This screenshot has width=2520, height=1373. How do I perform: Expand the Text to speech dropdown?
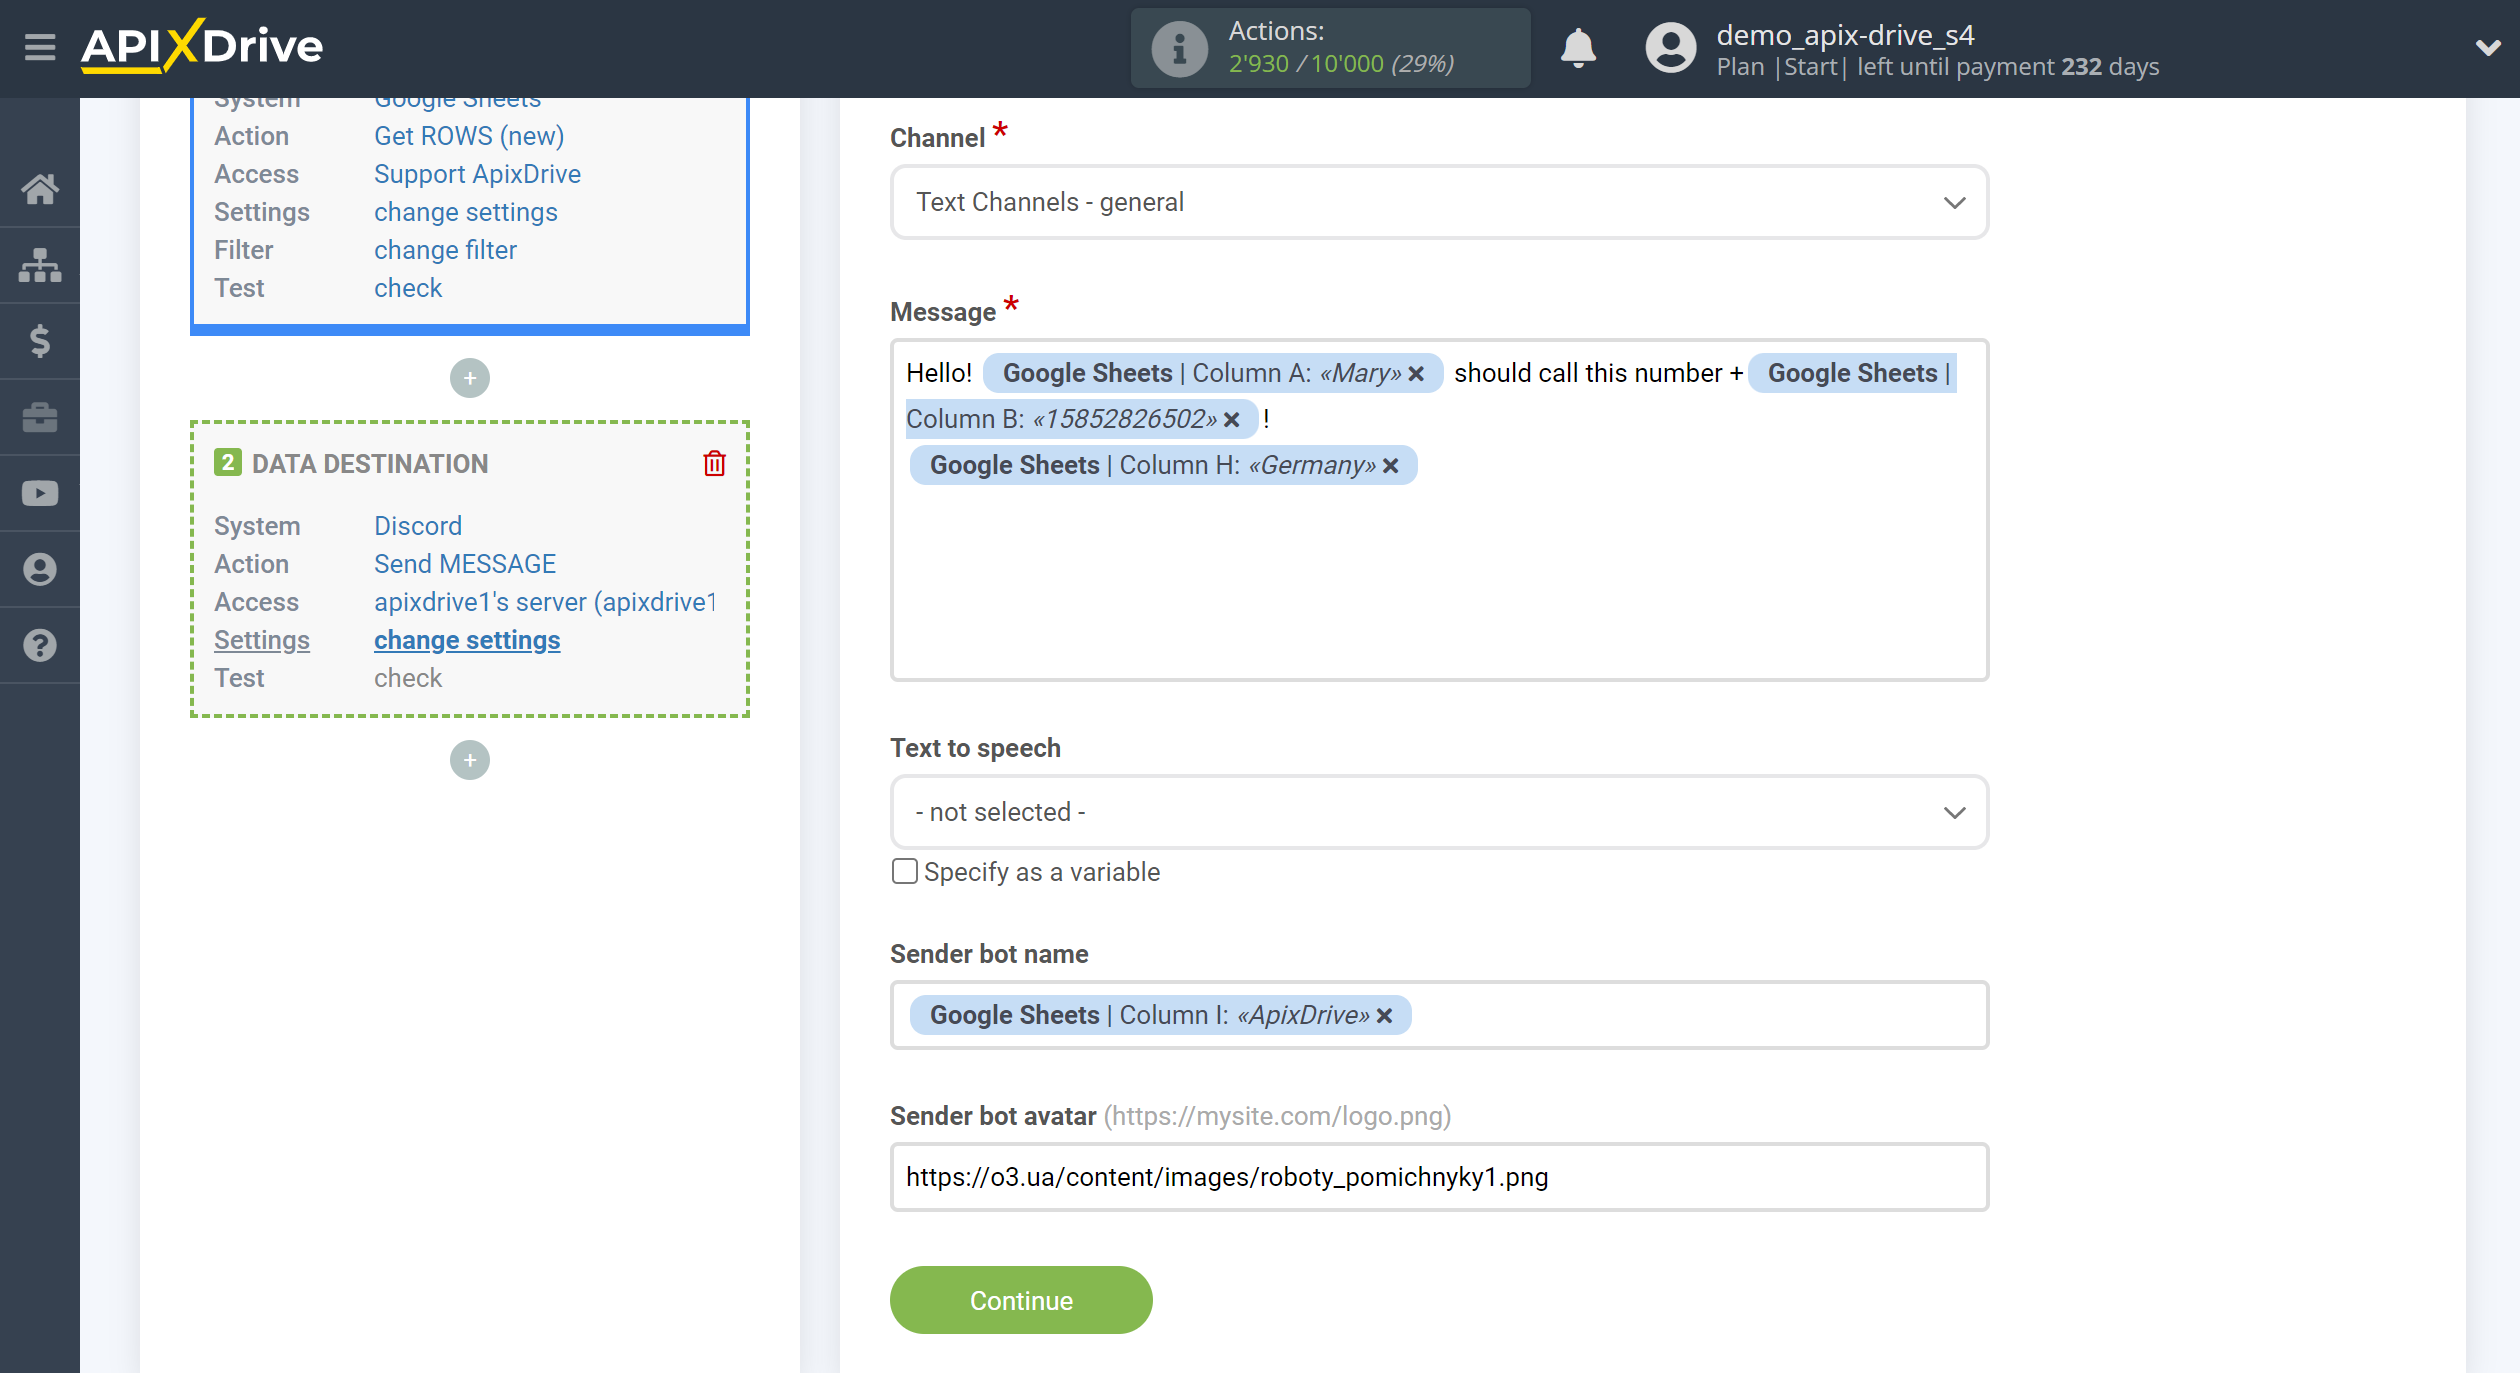(x=1438, y=812)
